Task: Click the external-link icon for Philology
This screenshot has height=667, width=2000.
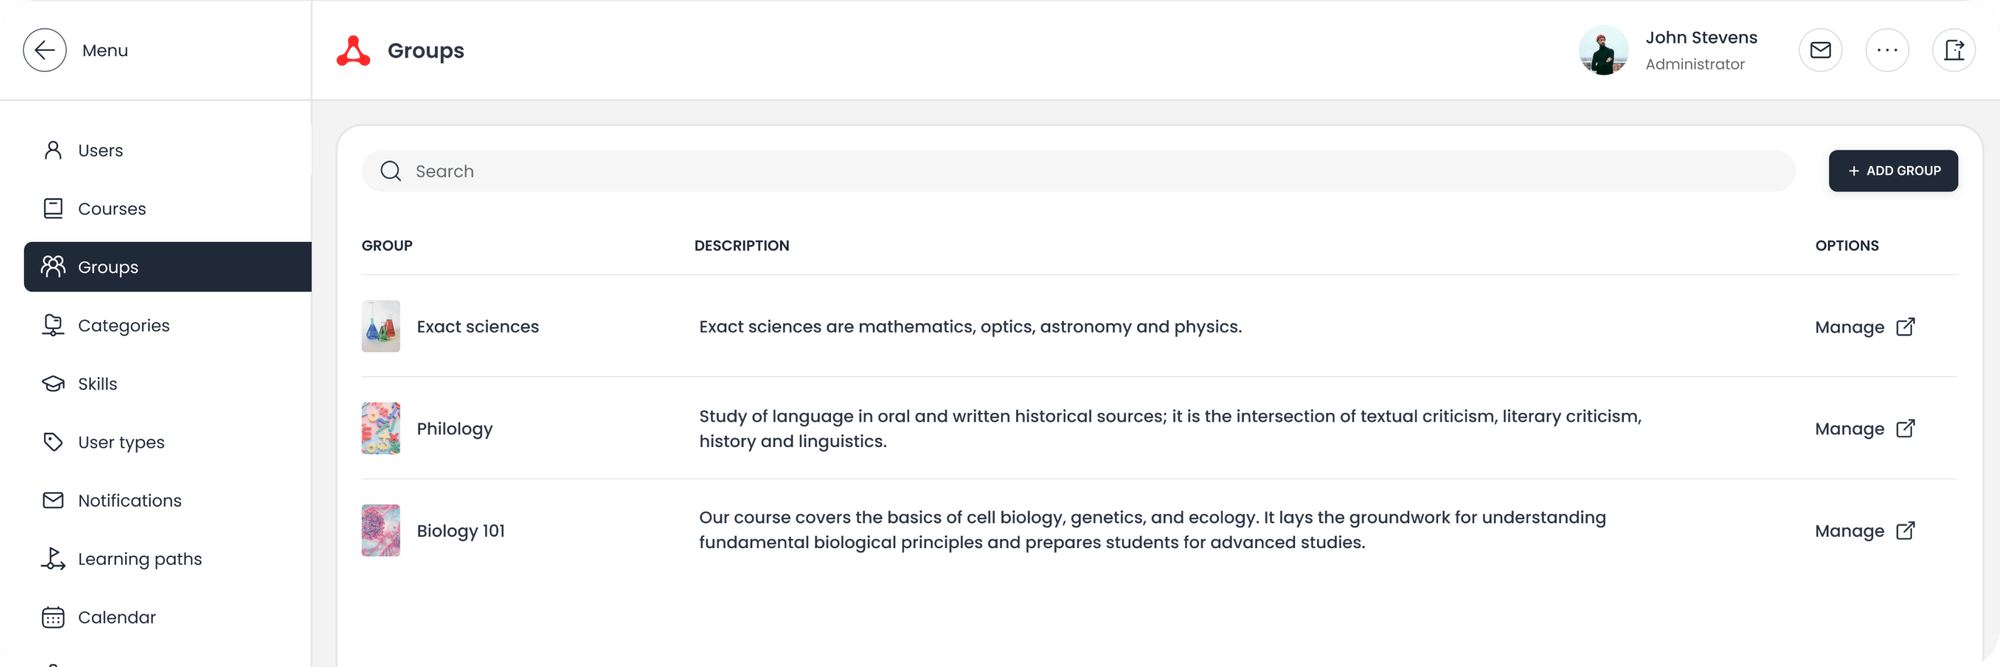Action: [1905, 429]
